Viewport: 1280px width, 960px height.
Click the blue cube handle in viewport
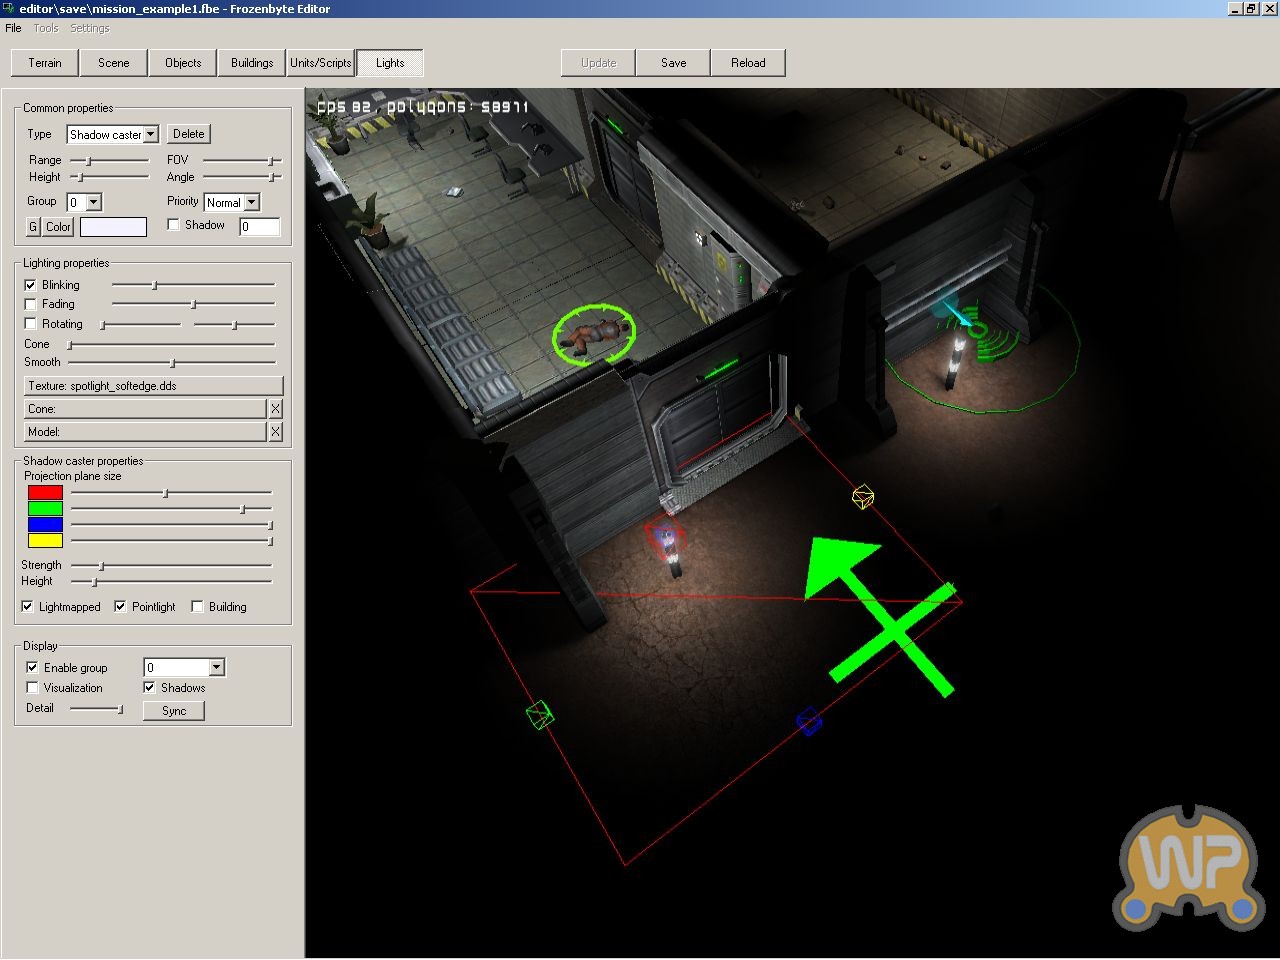tap(808, 721)
